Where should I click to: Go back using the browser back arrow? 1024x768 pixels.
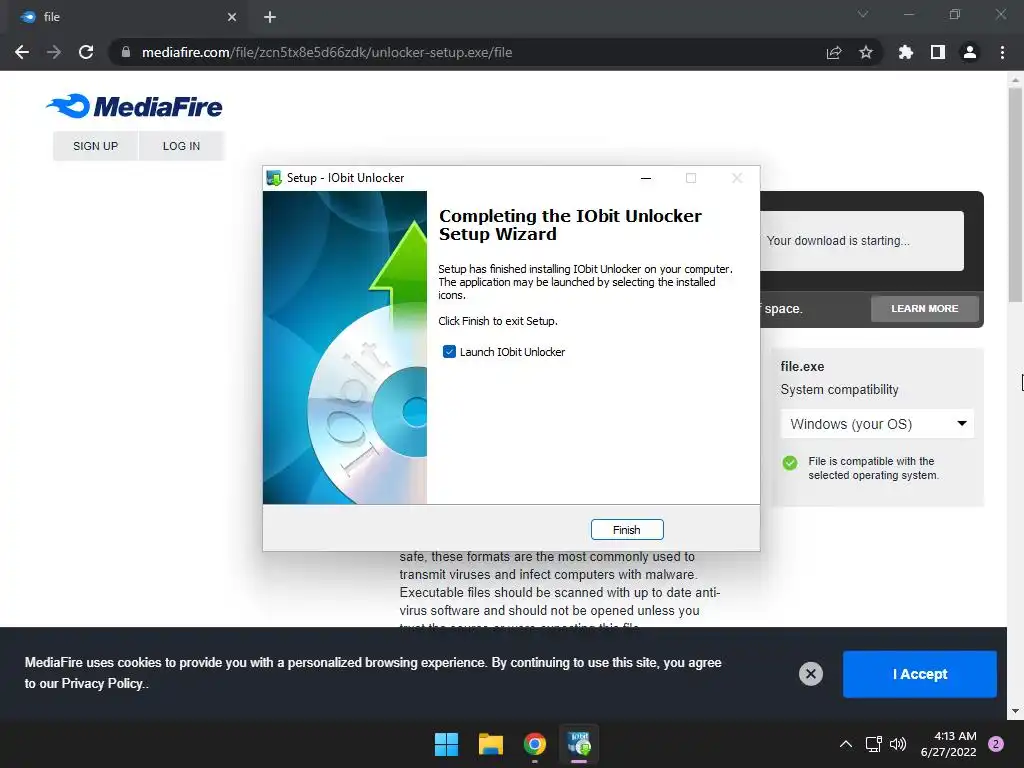22,52
